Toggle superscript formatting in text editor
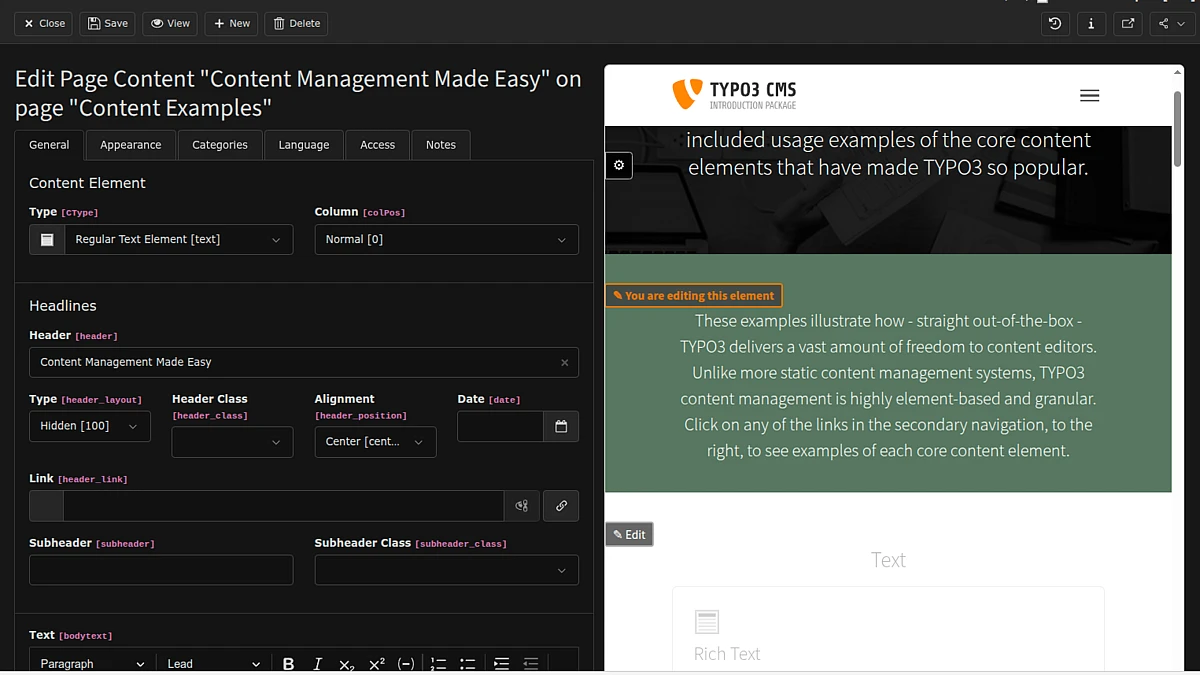 click(377, 664)
